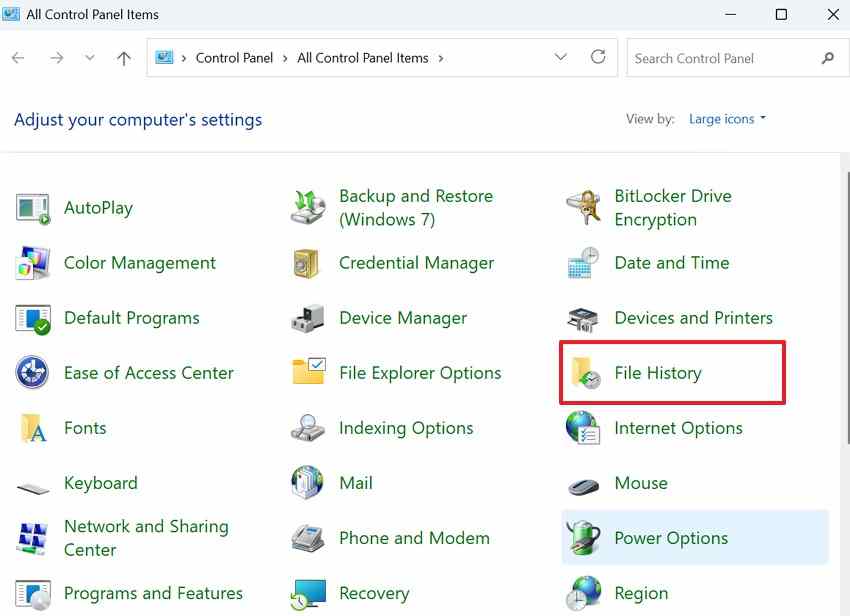This screenshot has width=850, height=616.
Task: Open the BitLocker Drive Encryption icon
Action: click(x=583, y=207)
